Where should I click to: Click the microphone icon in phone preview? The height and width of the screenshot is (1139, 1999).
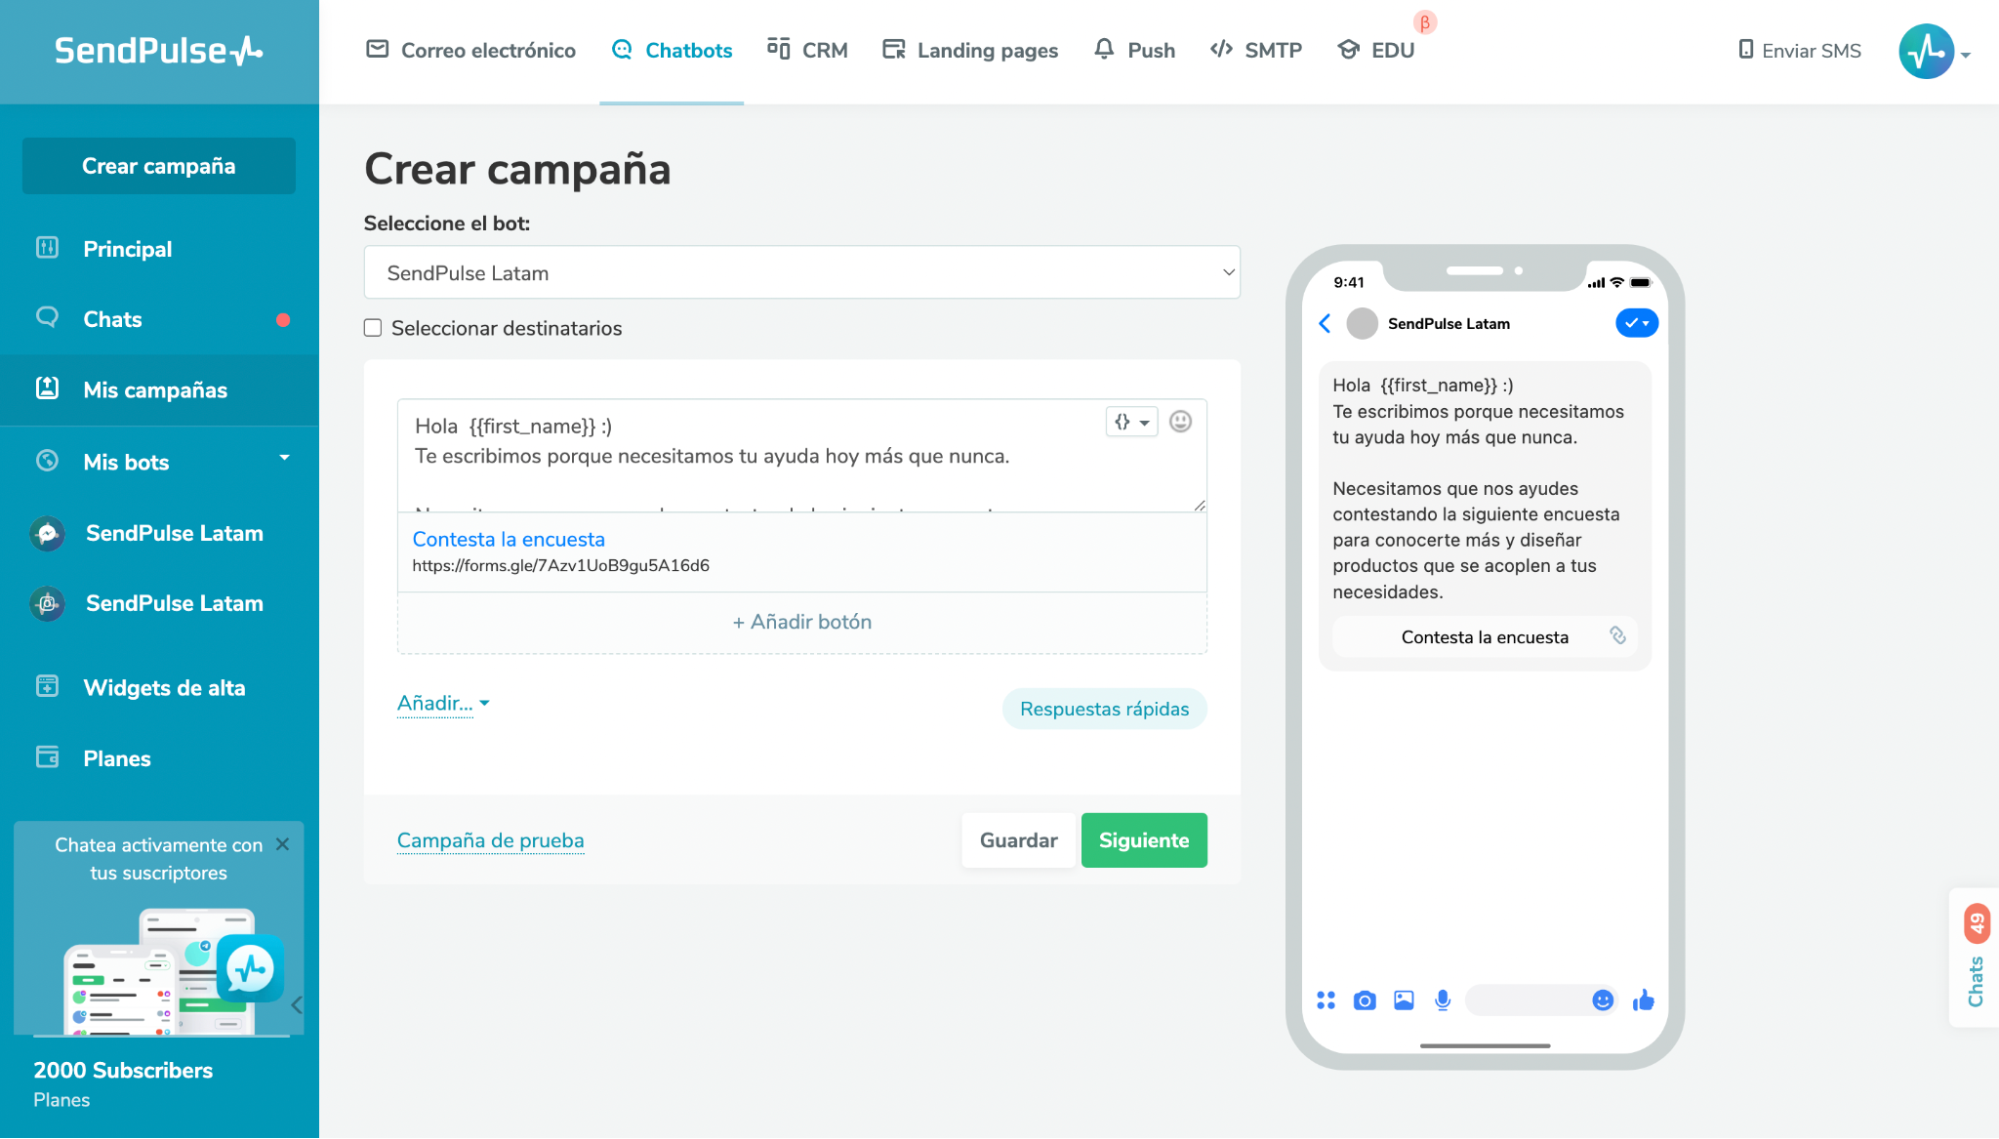point(1442,1001)
